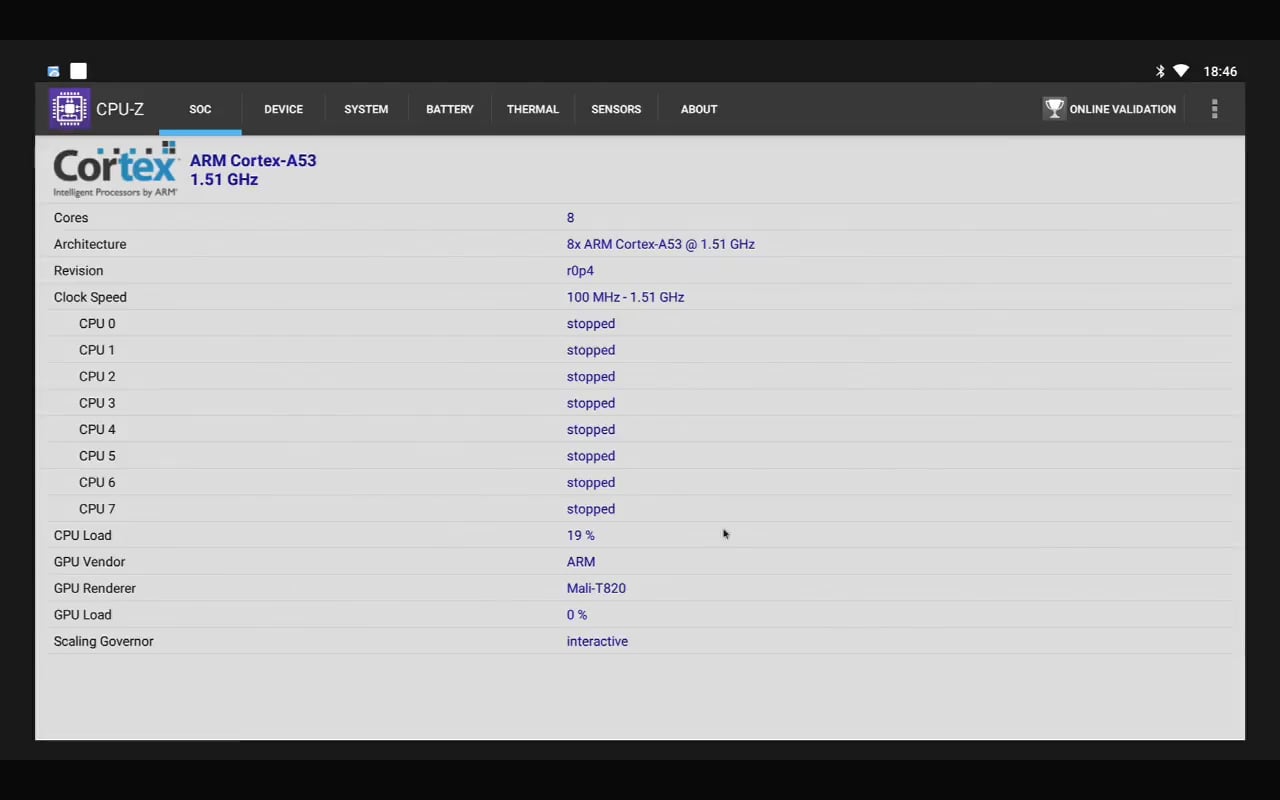The image size is (1280, 800).
Task: Select the Revision row label
Action: (x=78, y=271)
